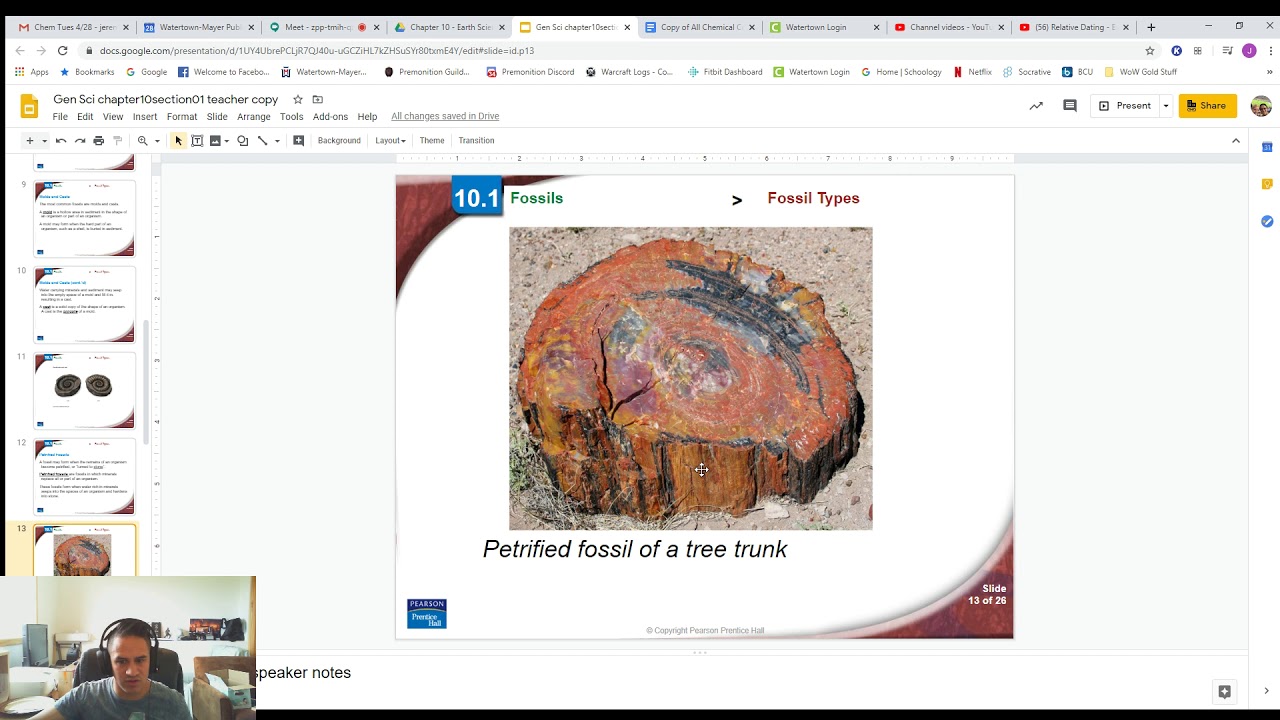Screen dimensions: 1280x720
Task: Reload the browser page
Action: coord(62,50)
